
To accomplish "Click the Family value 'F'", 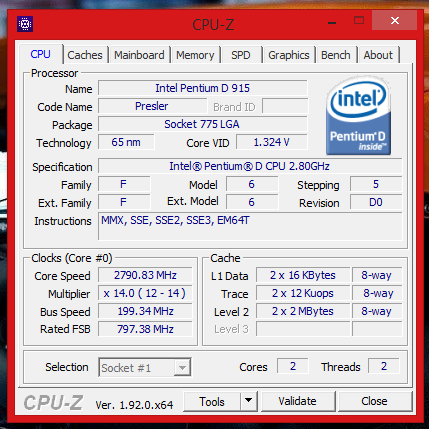I will (124, 184).
